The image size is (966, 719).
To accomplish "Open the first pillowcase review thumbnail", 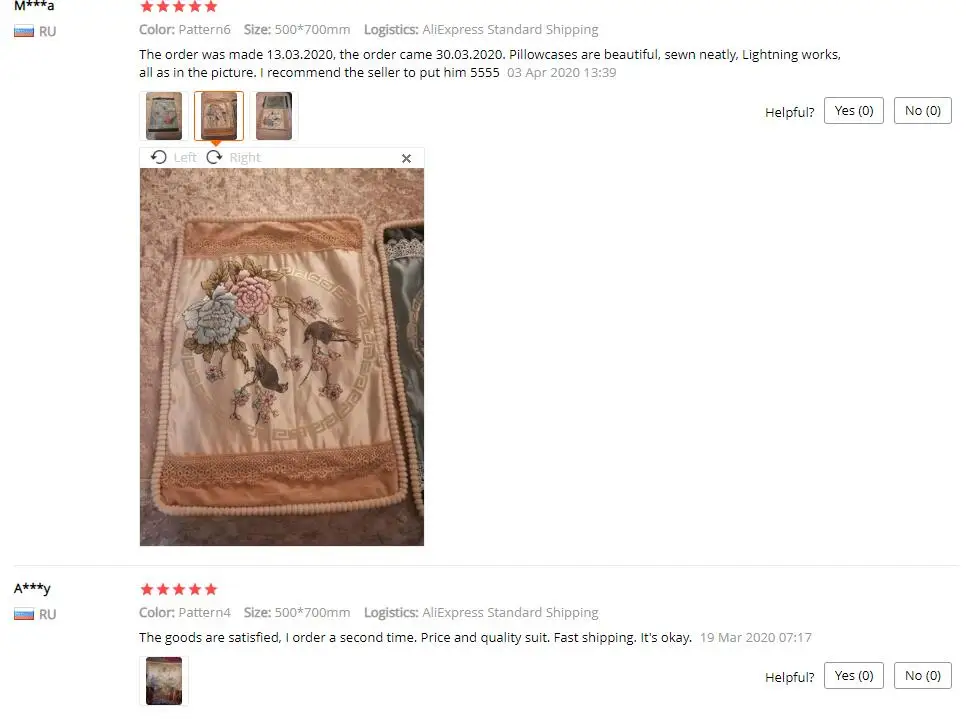I will pyautogui.click(x=164, y=116).
